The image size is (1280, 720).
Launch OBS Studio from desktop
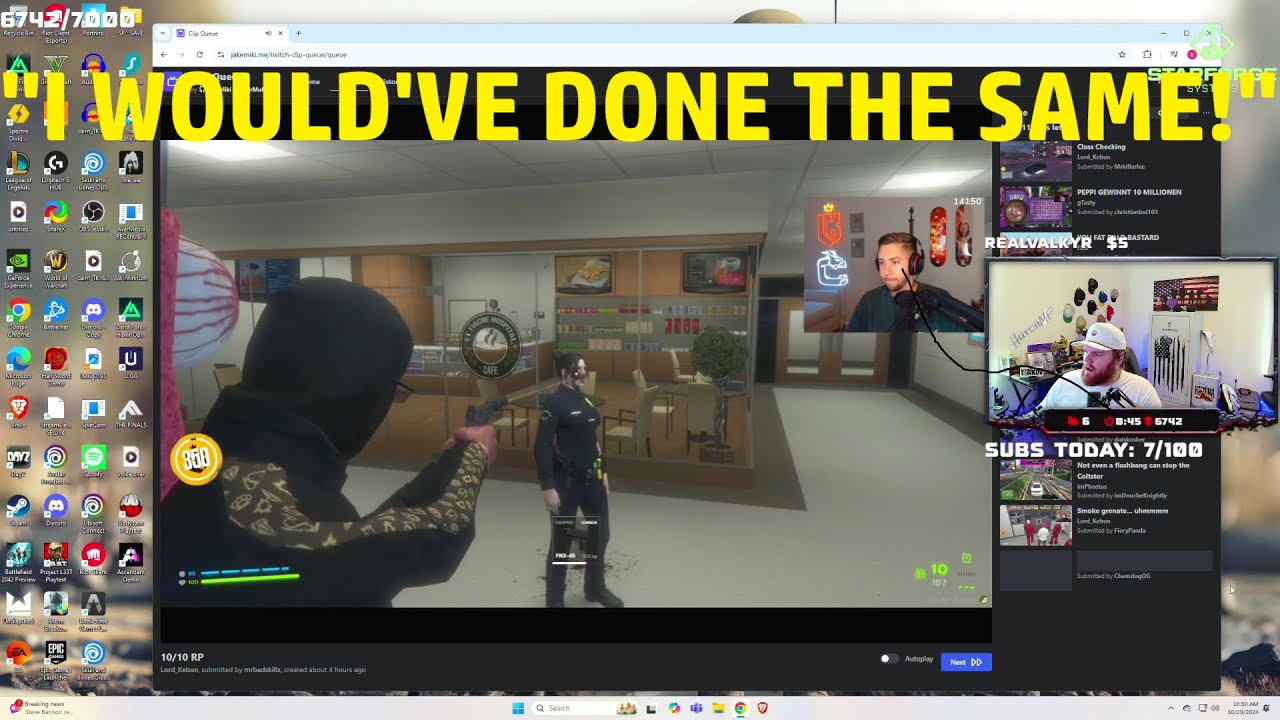pyautogui.click(x=93, y=217)
